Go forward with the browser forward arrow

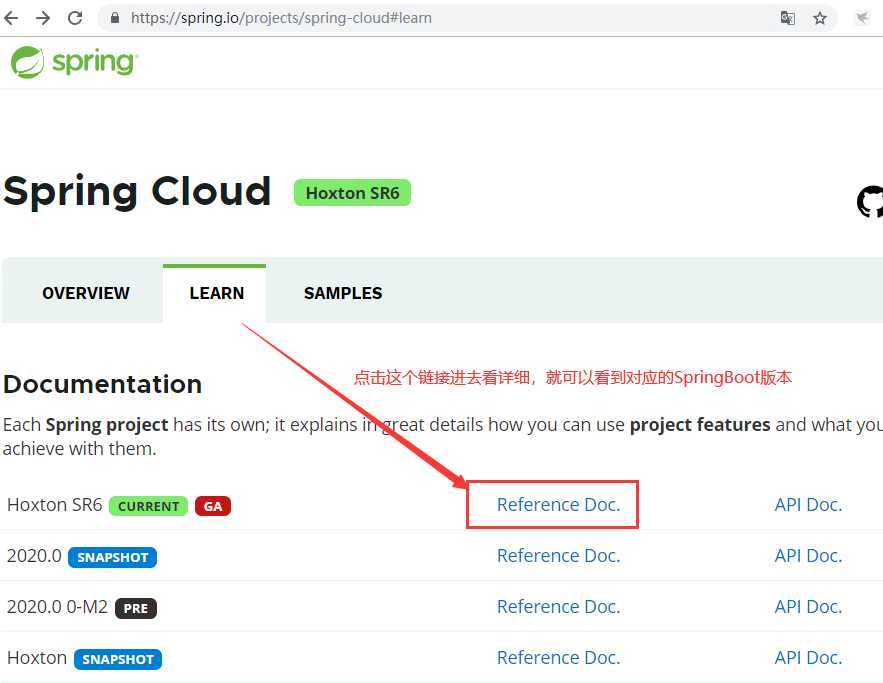pos(43,18)
